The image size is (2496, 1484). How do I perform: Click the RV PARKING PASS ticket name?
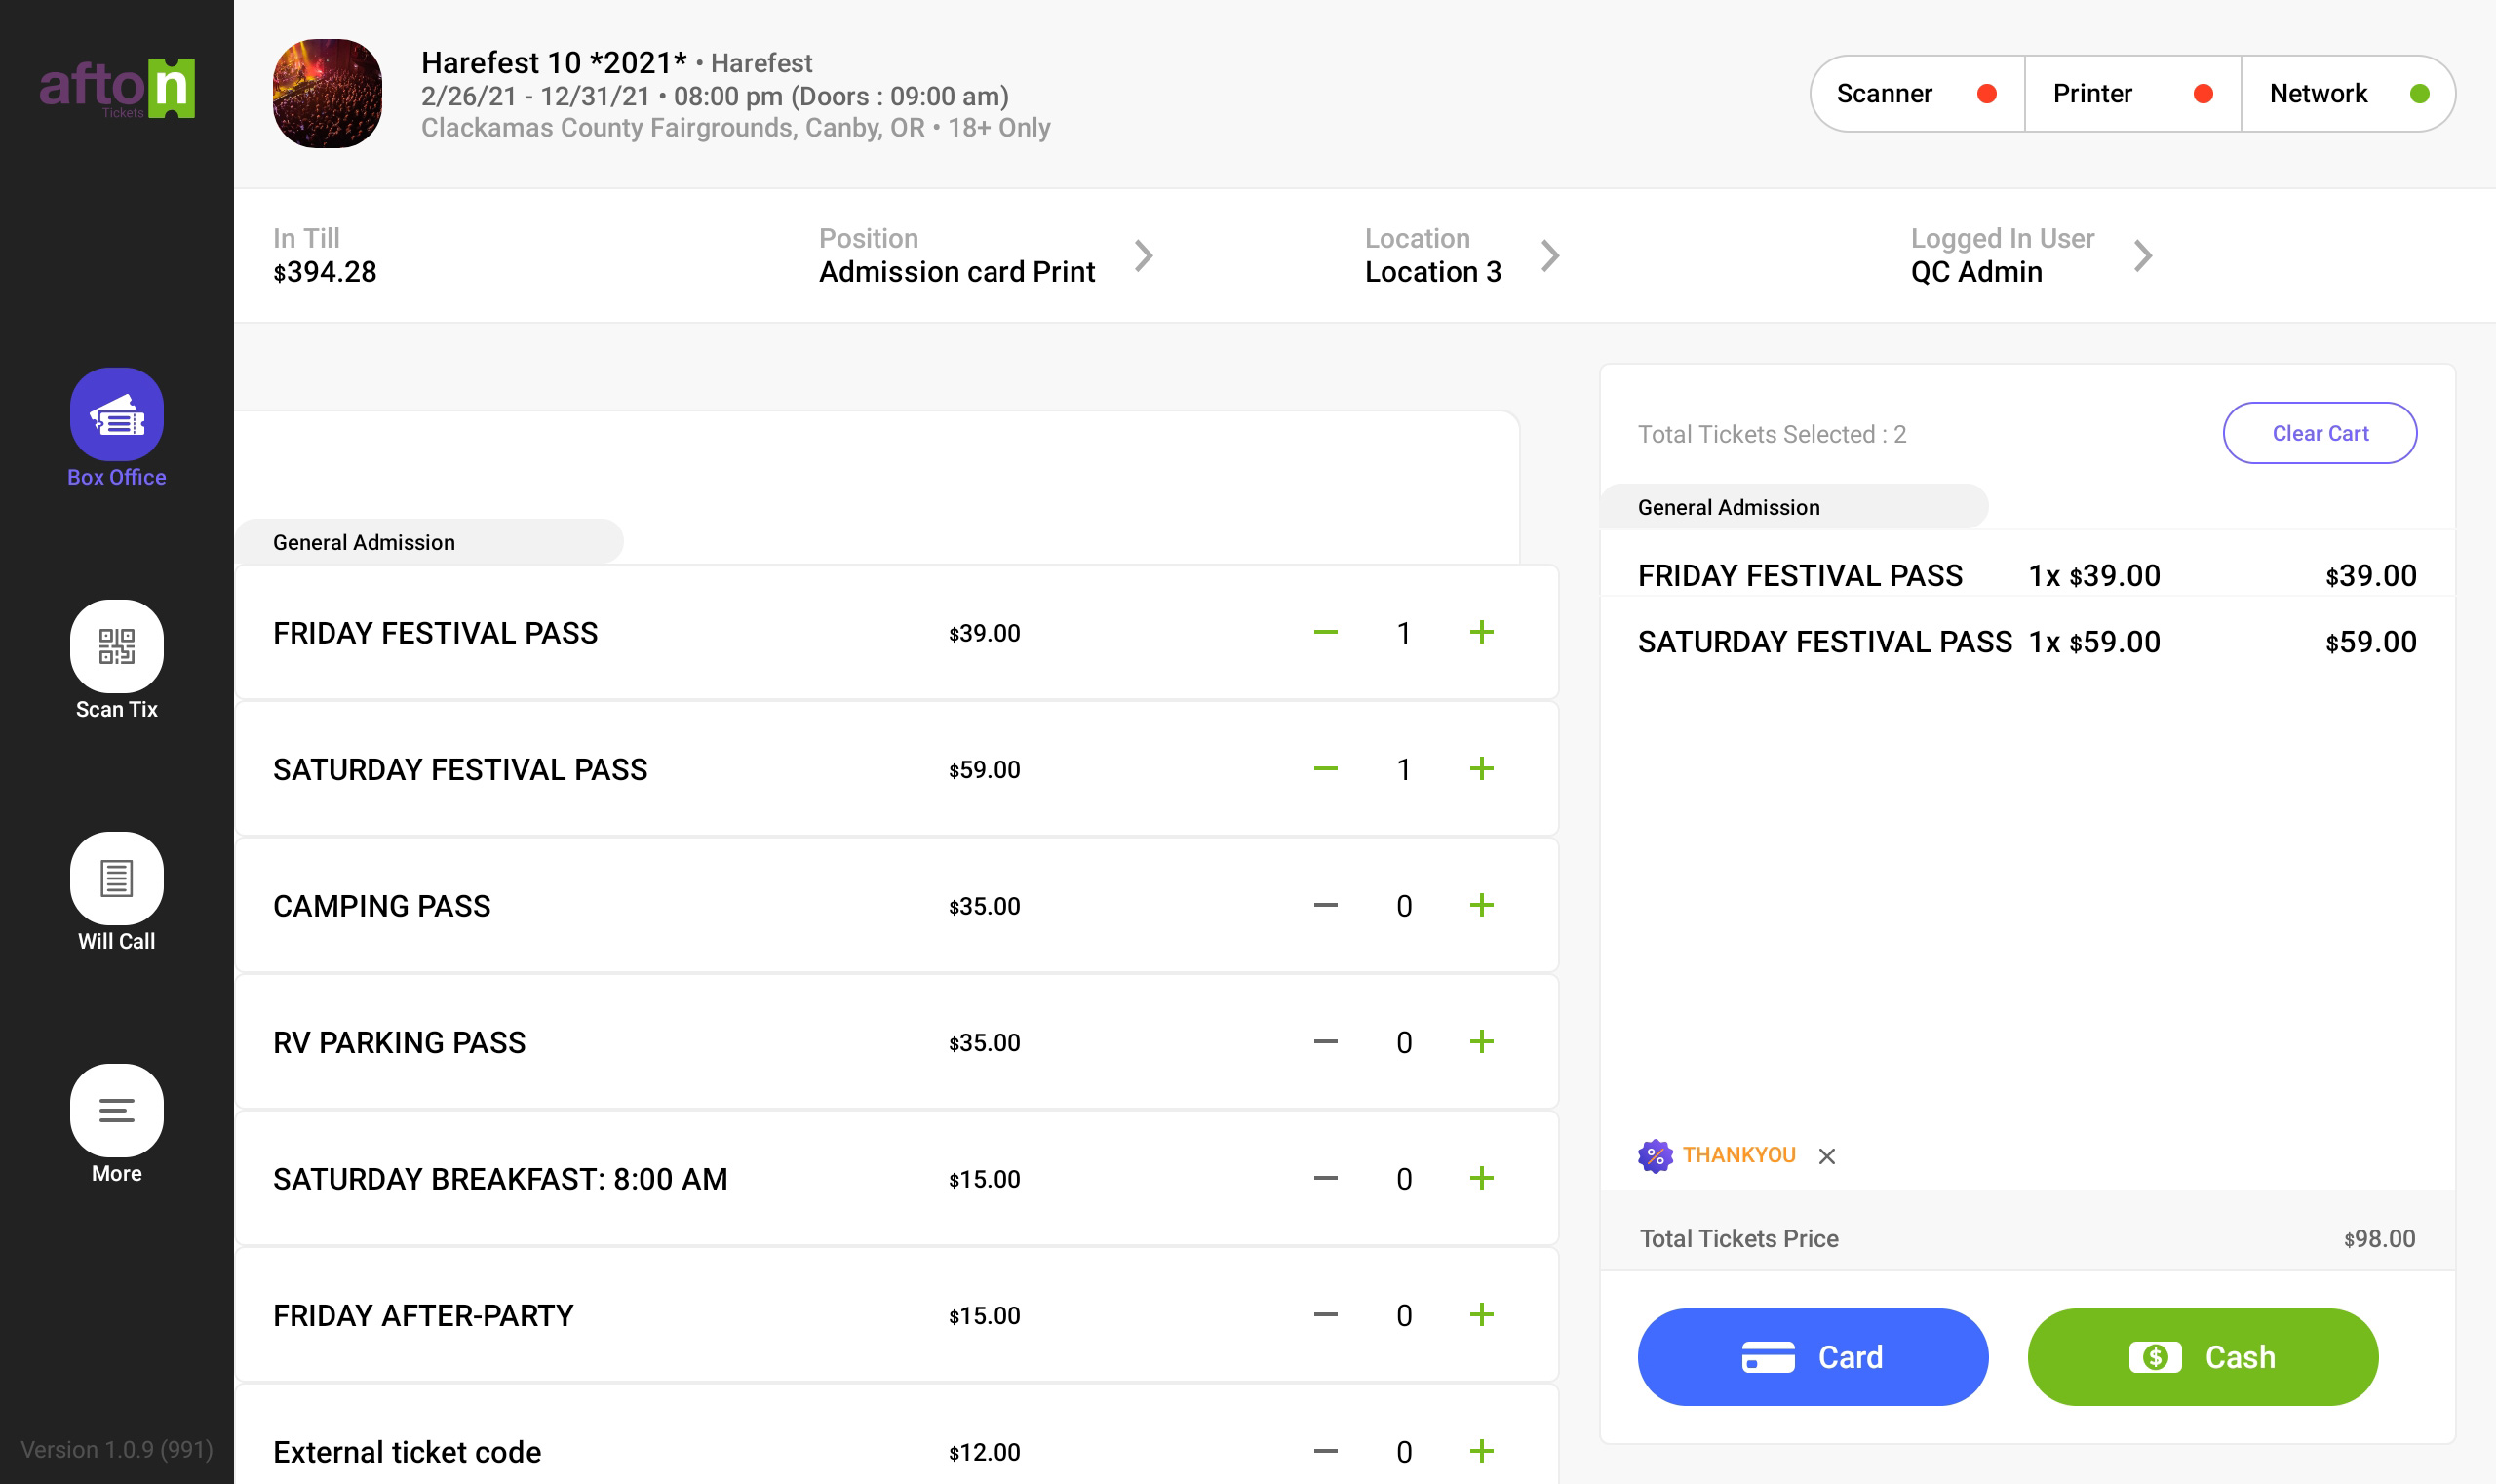pyautogui.click(x=399, y=1042)
